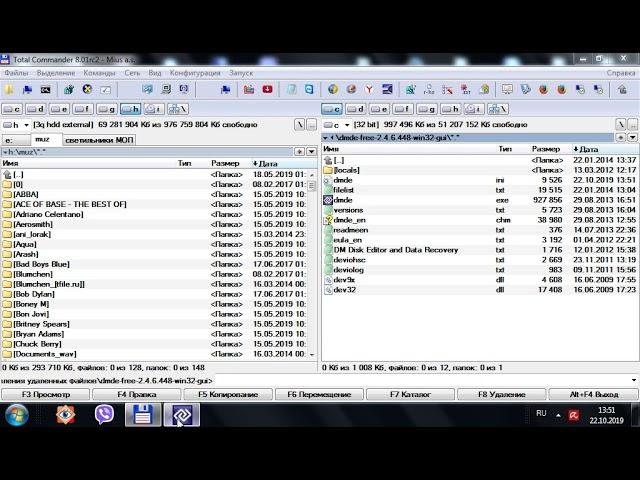Click the dark blue square toolbar icon after Yandex
The height and width of the screenshot is (480, 640).
[x=387, y=89]
